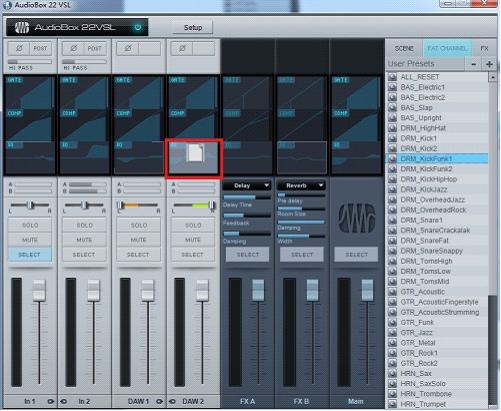Solo the DAW 1 channel
Screen dimensions: 501x411
[x=138, y=225]
